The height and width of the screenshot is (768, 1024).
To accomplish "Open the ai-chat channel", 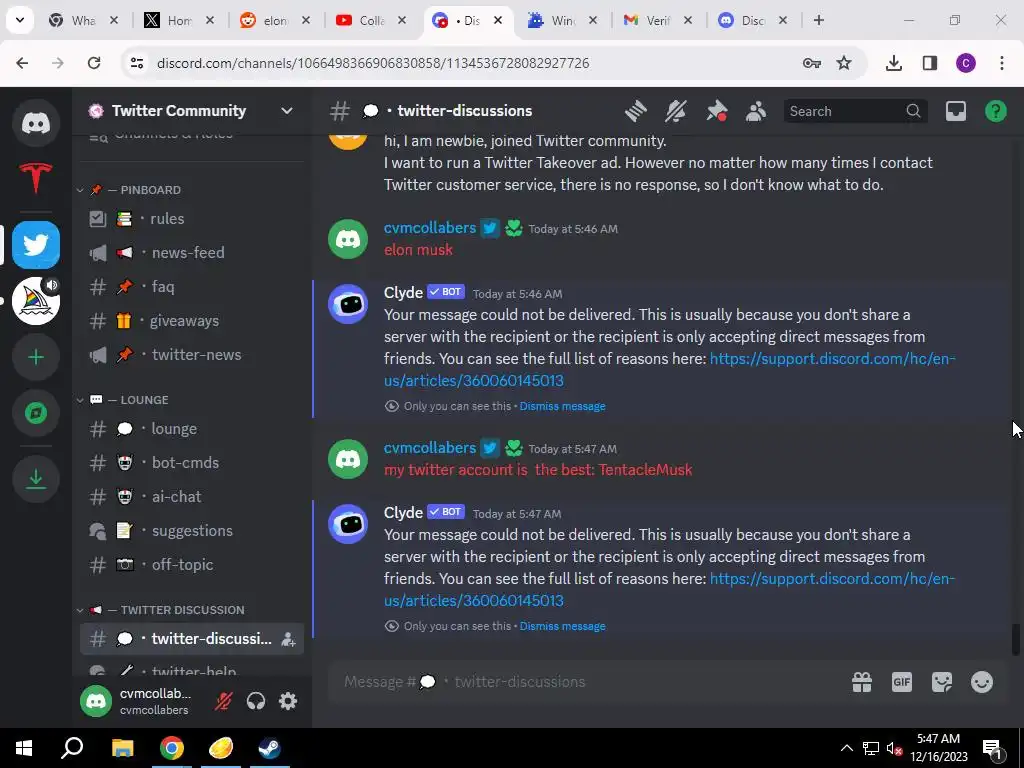I will [x=191, y=497].
